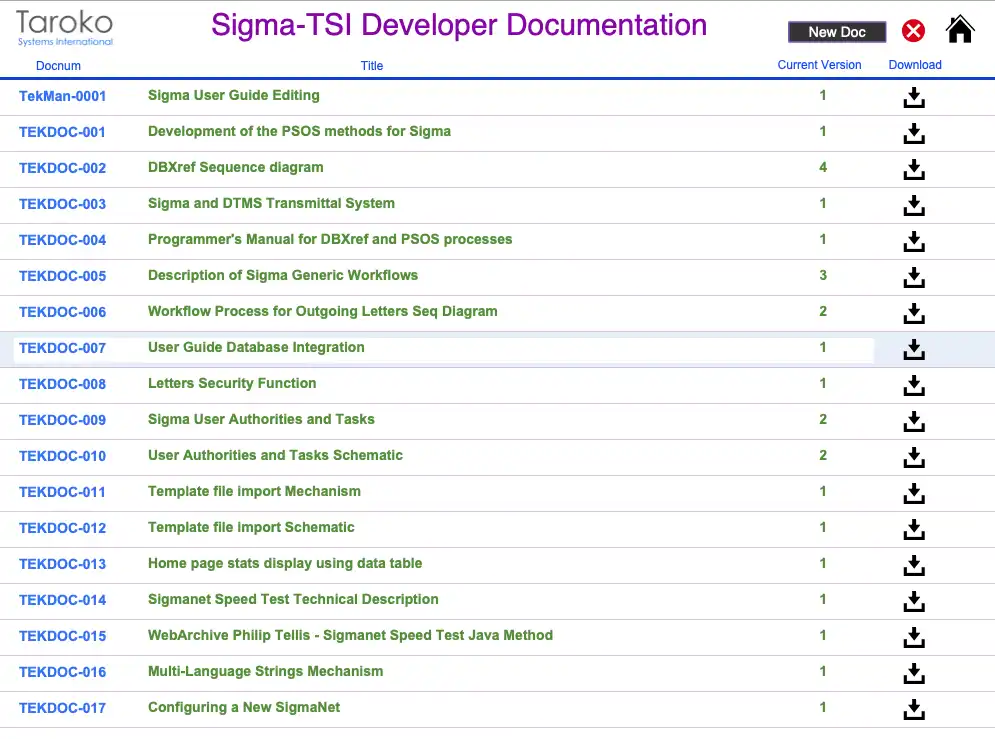This screenshot has height=739, width=995.
Task: Click the Title column header
Action: tap(372, 65)
